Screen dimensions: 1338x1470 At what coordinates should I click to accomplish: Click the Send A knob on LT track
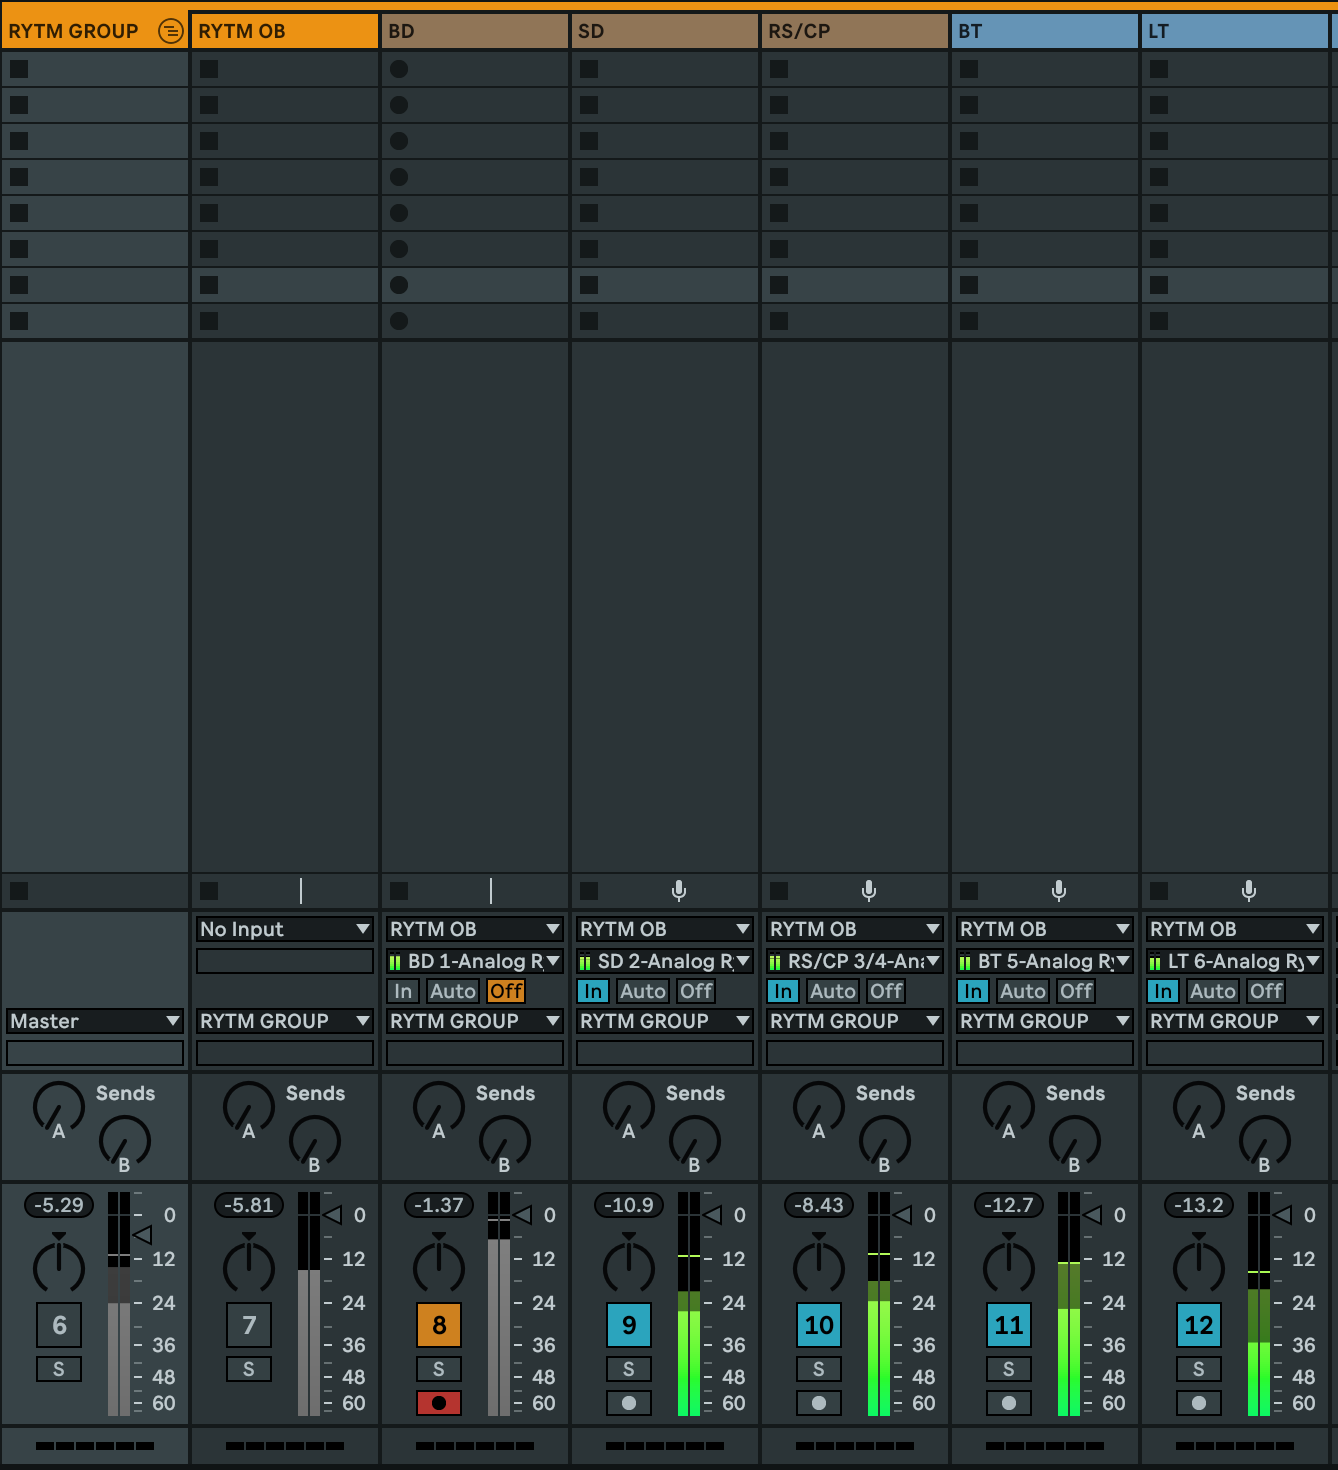tap(1198, 1107)
